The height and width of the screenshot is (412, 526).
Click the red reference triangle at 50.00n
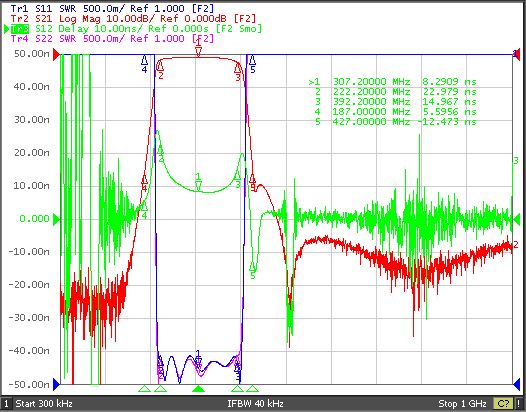point(56,54)
